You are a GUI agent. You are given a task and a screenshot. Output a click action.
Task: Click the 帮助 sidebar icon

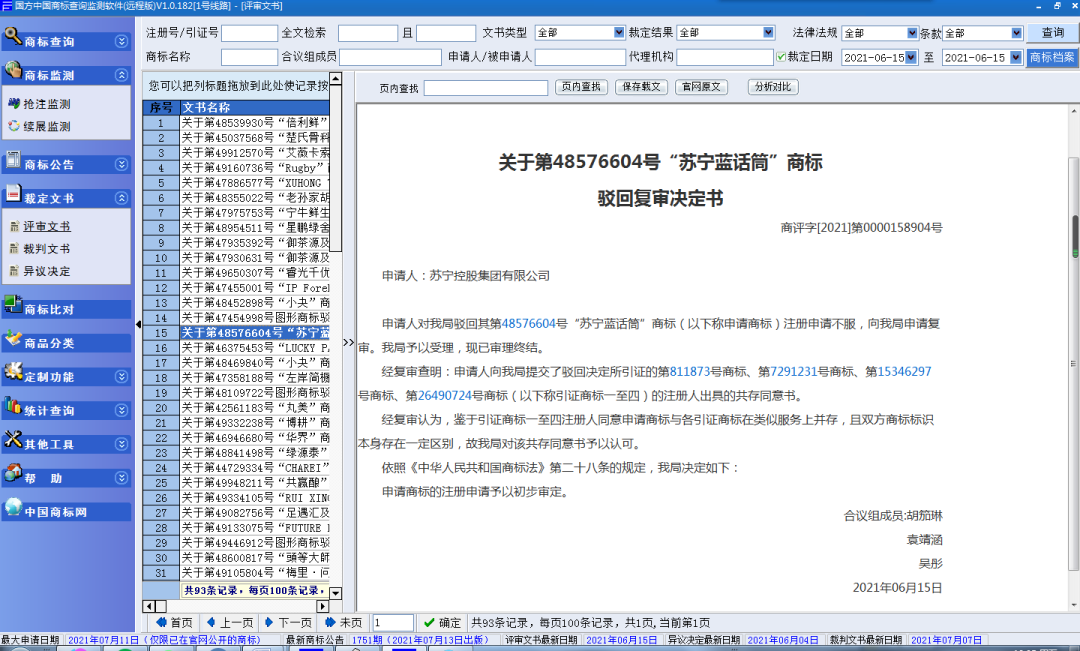point(12,473)
